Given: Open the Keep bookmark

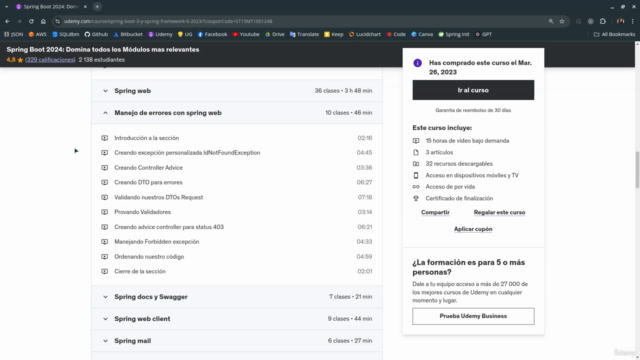Looking at the screenshot, I should (x=334, y=34).
